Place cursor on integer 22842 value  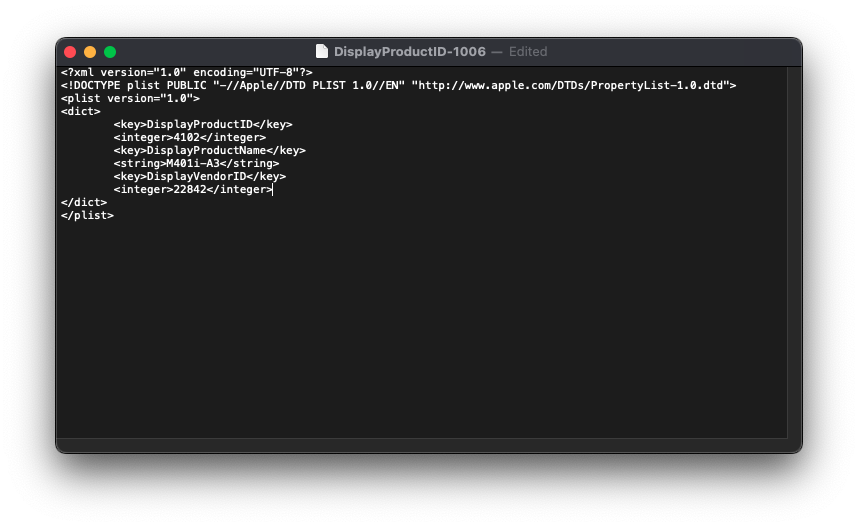(x=189, y=189)
